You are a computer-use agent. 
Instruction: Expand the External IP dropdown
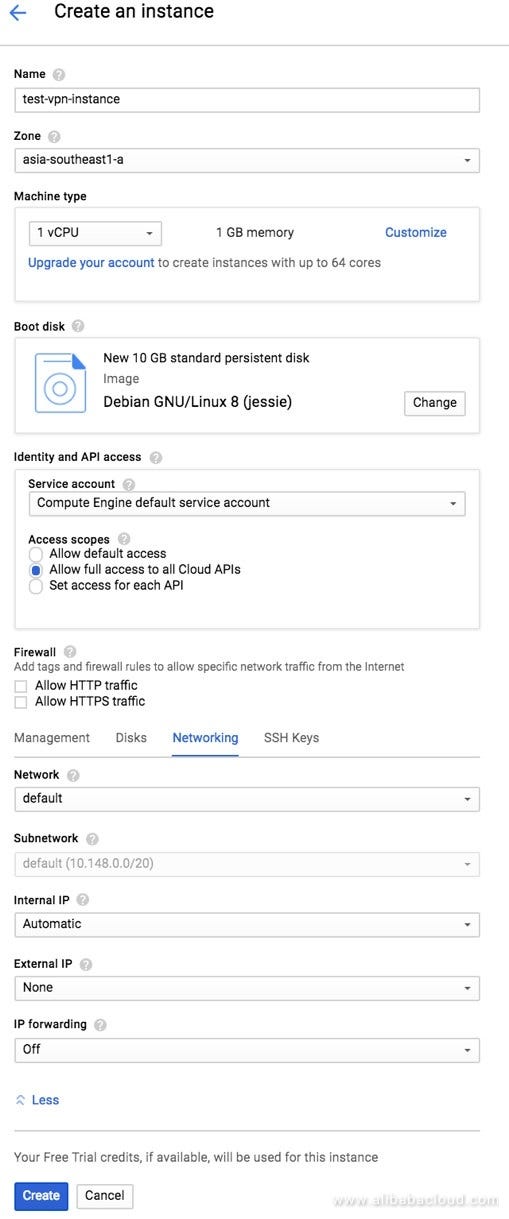(x=247, y=988)
